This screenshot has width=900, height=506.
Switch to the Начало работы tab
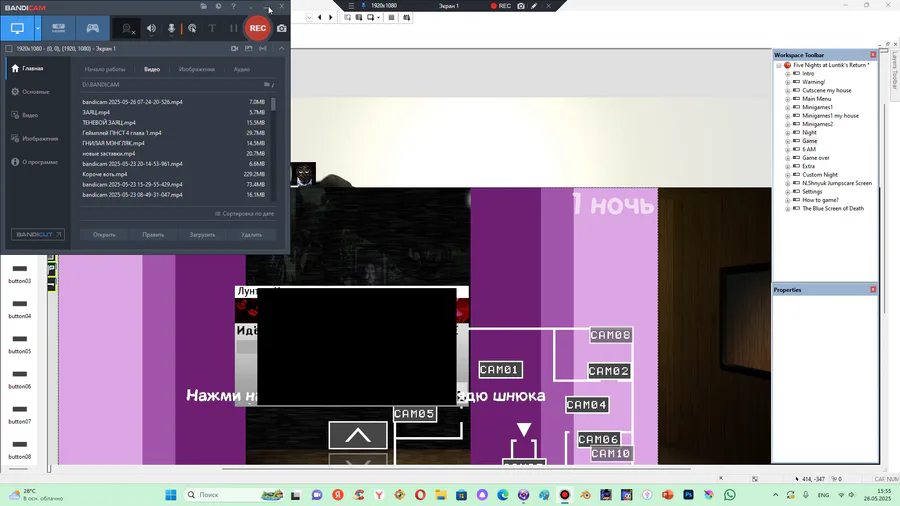[104, 69]
